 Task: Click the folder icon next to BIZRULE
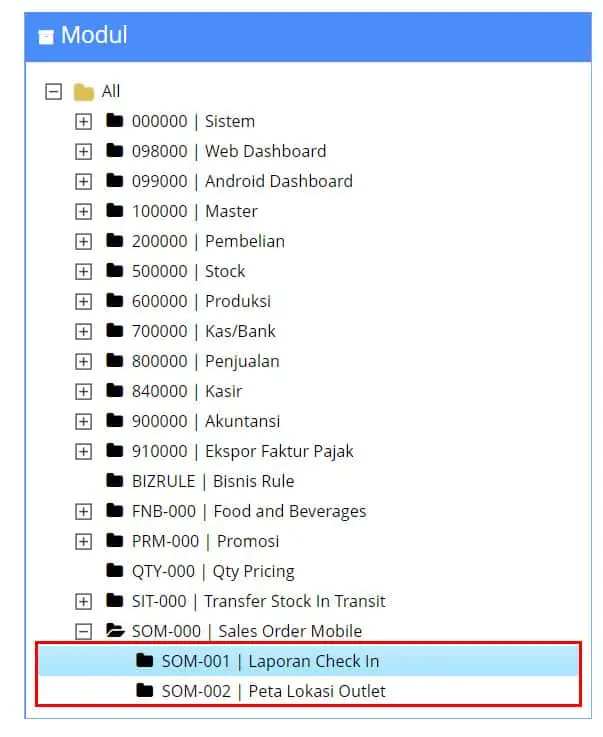pos(115,481)
